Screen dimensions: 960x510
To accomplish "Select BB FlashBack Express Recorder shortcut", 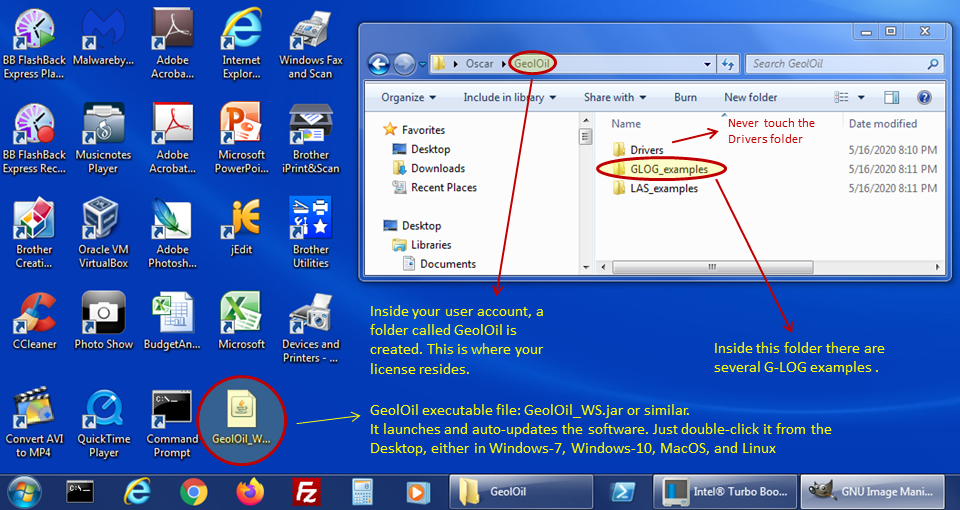I will click(34, 139).
